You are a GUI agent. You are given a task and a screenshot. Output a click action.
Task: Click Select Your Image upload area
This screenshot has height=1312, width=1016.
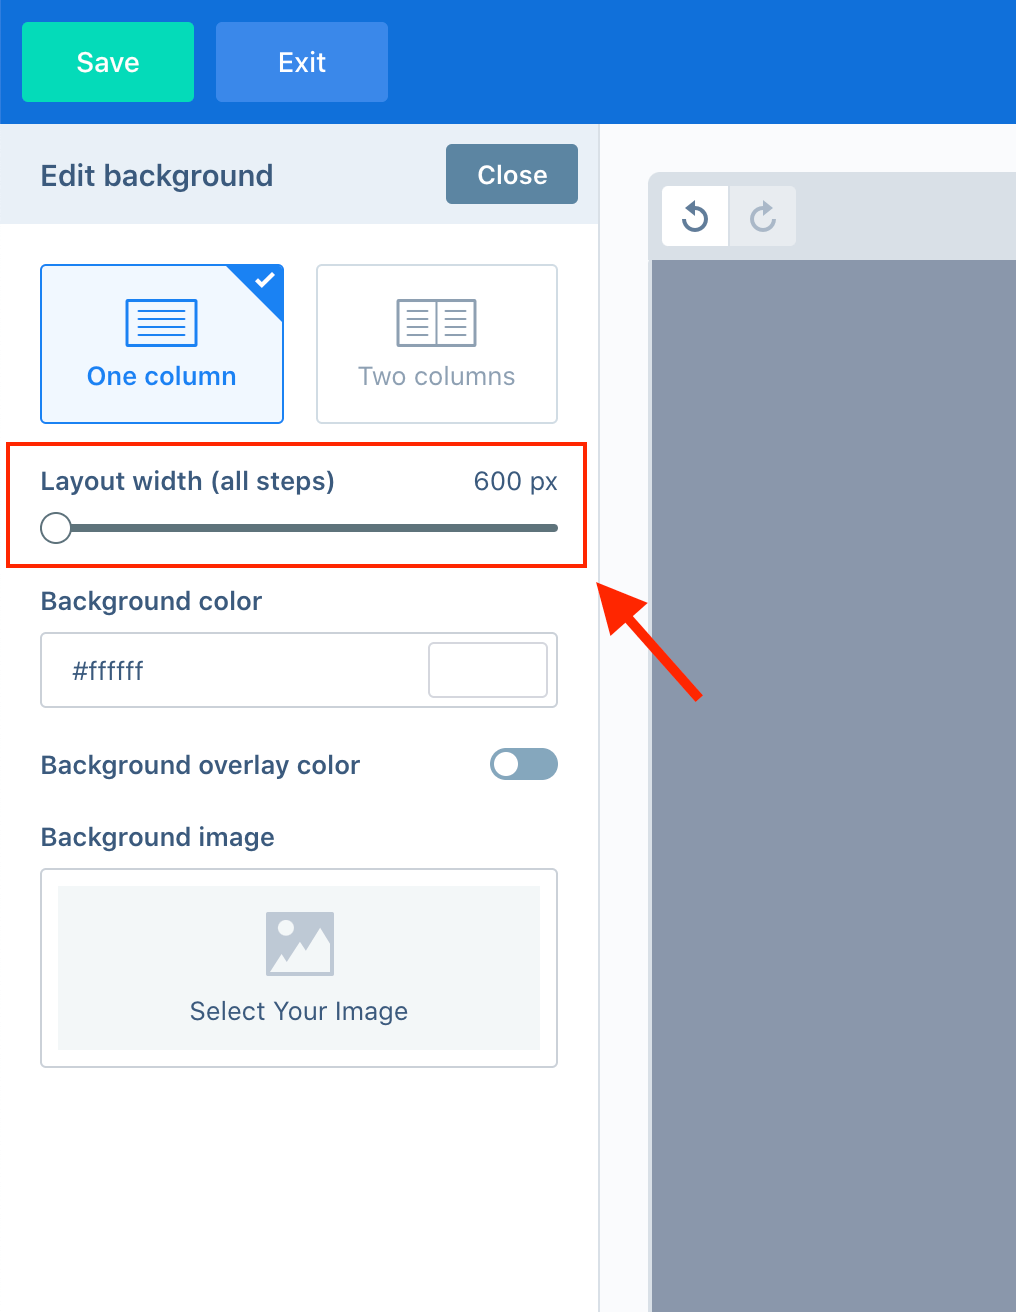(299, 968)
